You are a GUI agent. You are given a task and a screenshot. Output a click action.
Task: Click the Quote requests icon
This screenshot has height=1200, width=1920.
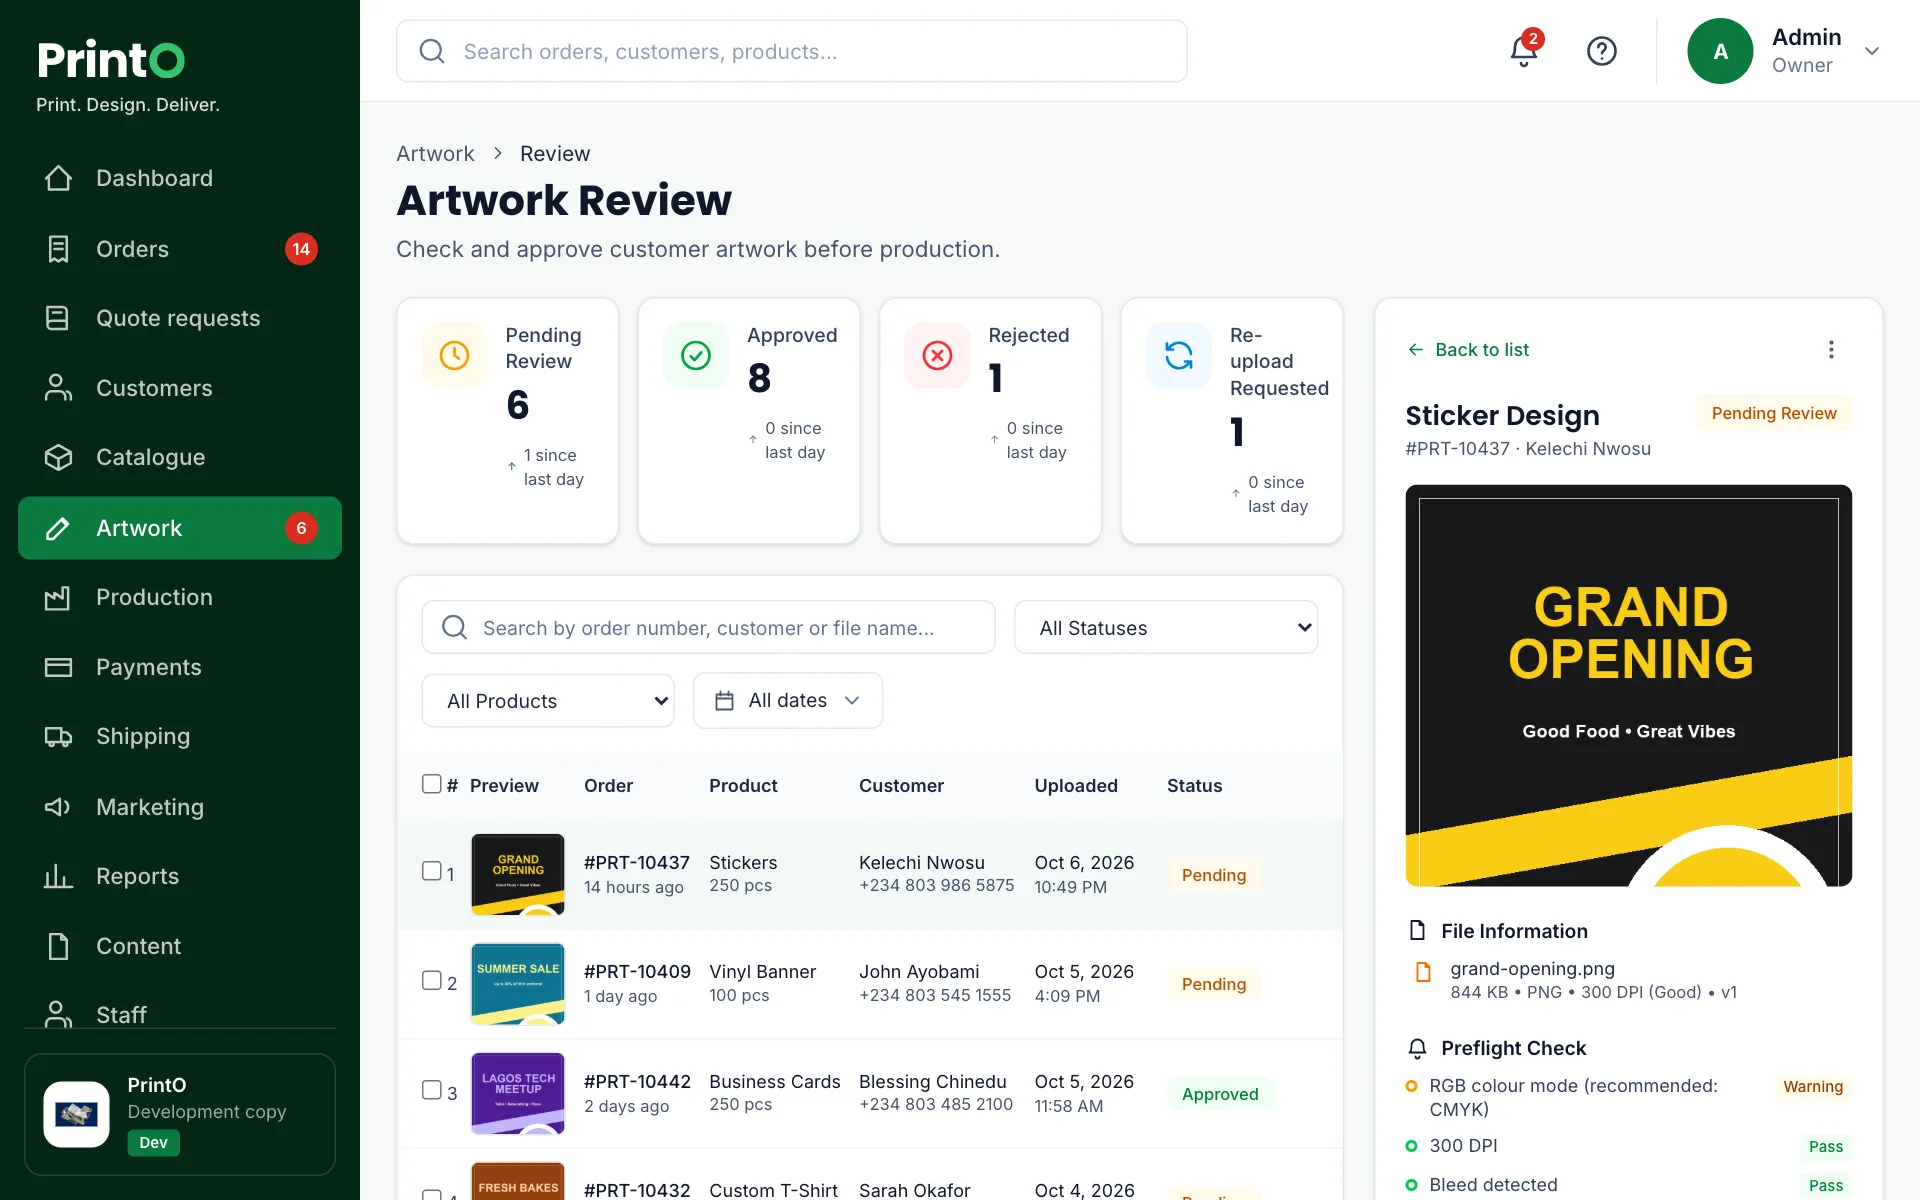click(x=58, y=318)
